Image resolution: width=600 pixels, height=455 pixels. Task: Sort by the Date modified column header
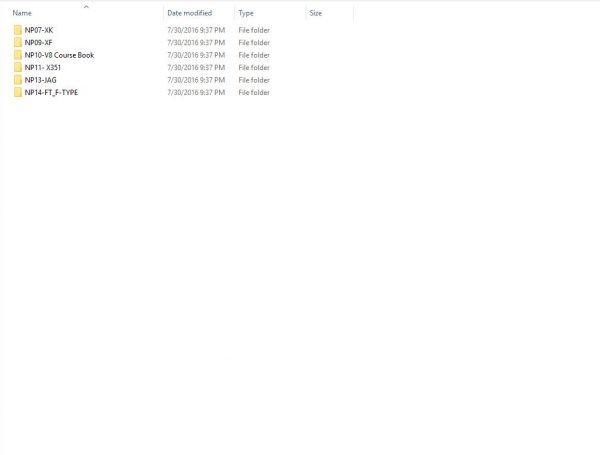coord(189,13)
